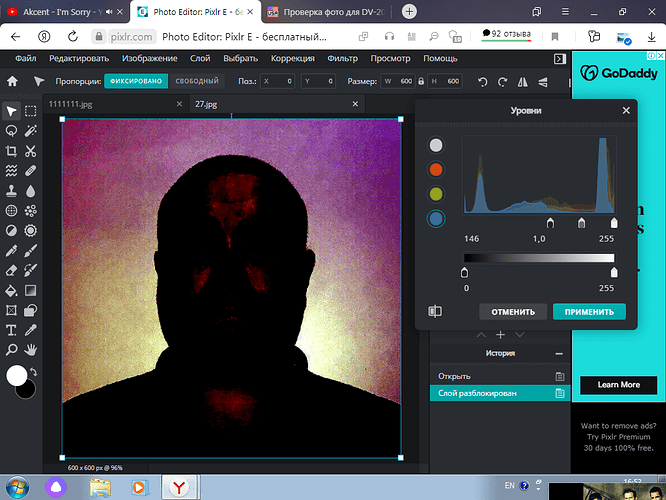Toggle before/after compare in Levels dialog

pyautogui.click(x=435, y=311)
